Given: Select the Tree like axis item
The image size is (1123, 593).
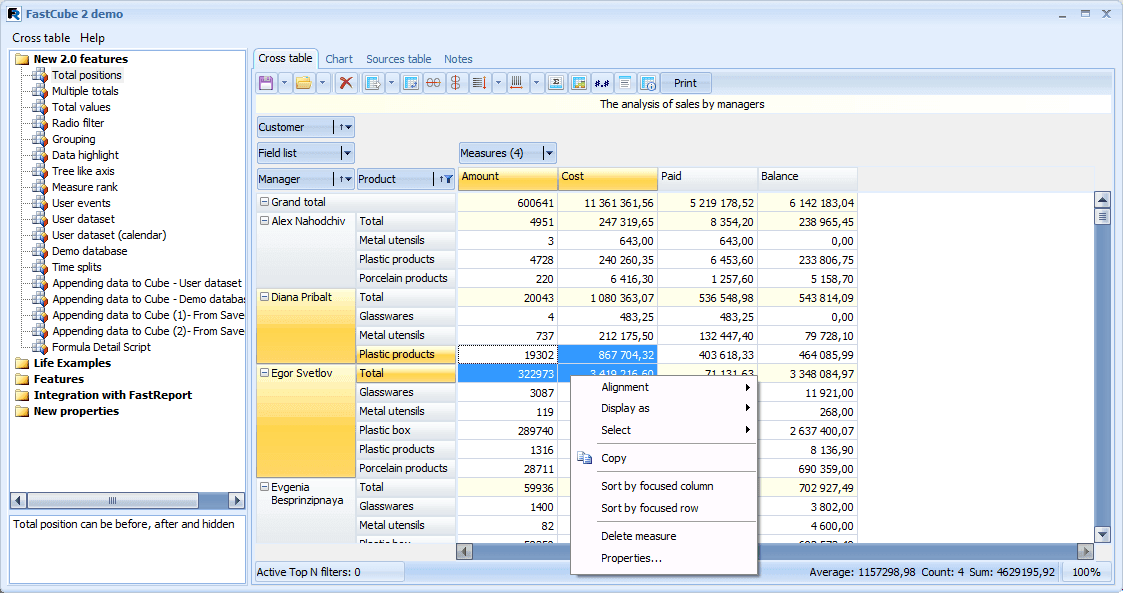Looking at the screenshot, I should coord(83,171).
